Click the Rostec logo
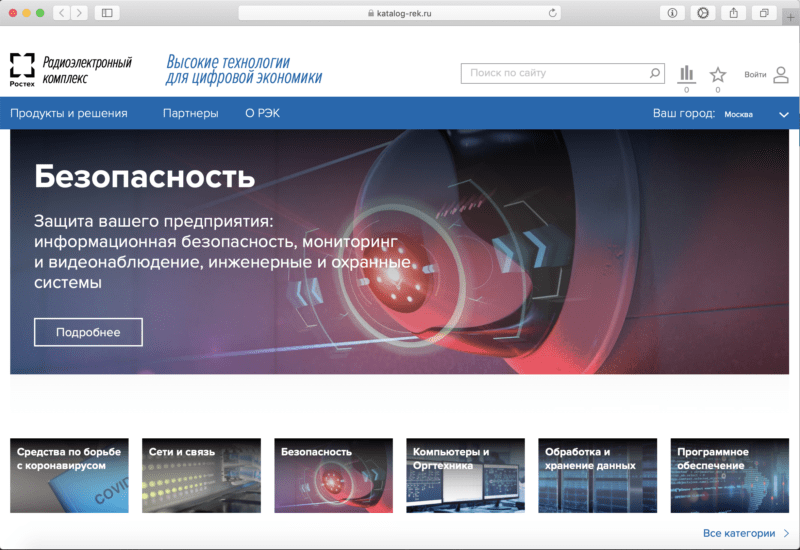Screen dimensions: 800x550 22,70
